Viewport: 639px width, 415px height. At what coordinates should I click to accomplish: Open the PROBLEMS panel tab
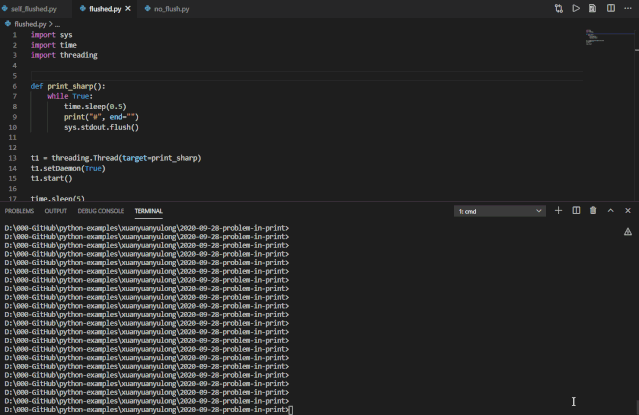[x=19, y=211]
